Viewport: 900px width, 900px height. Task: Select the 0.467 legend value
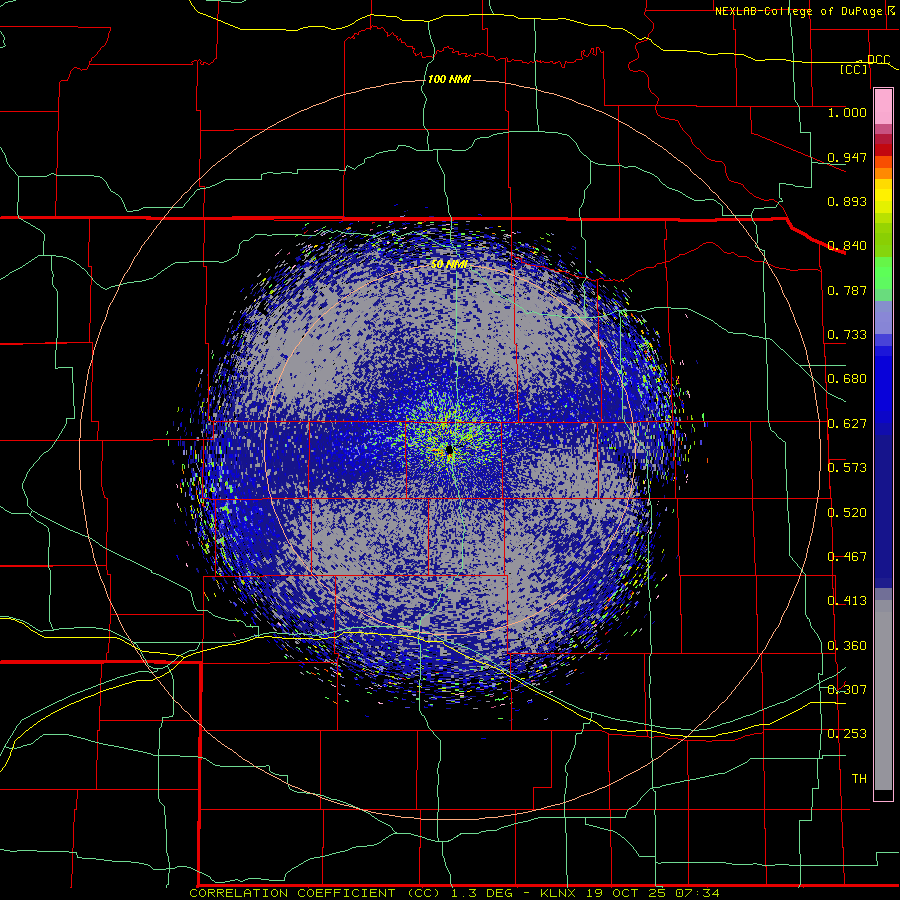coord(847,557)
